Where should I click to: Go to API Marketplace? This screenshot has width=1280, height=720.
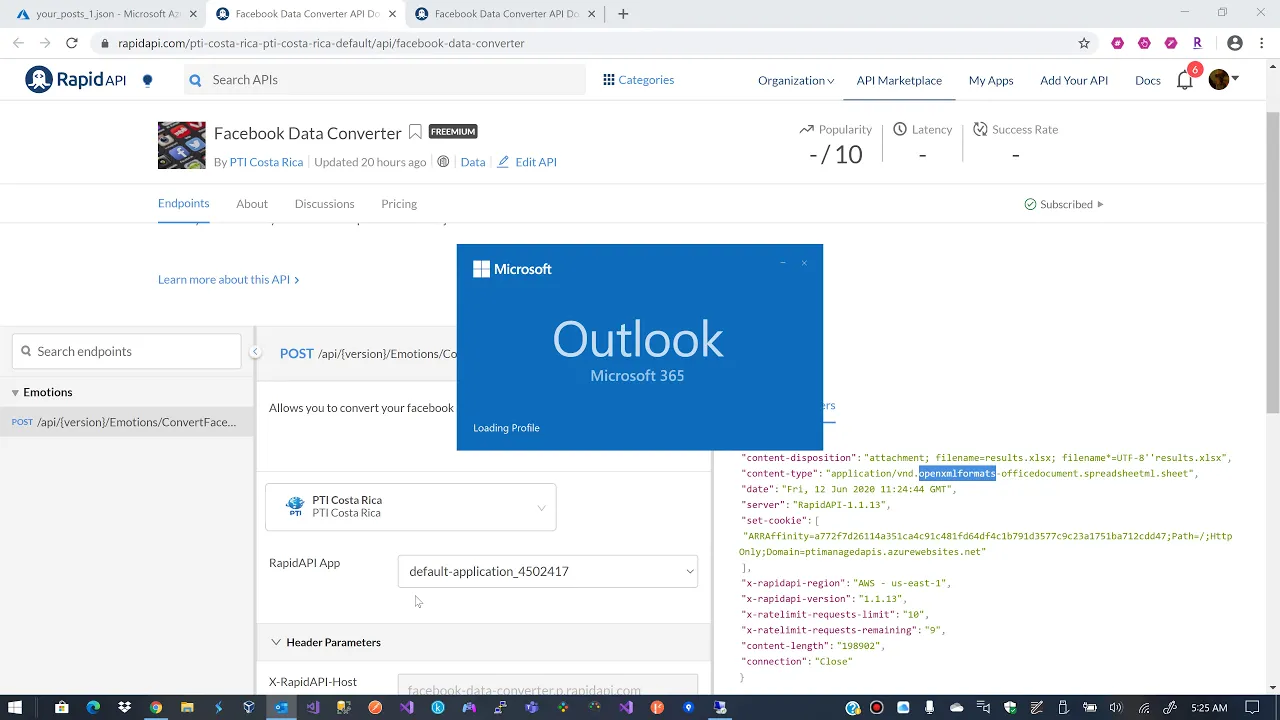tap(899, 80)
